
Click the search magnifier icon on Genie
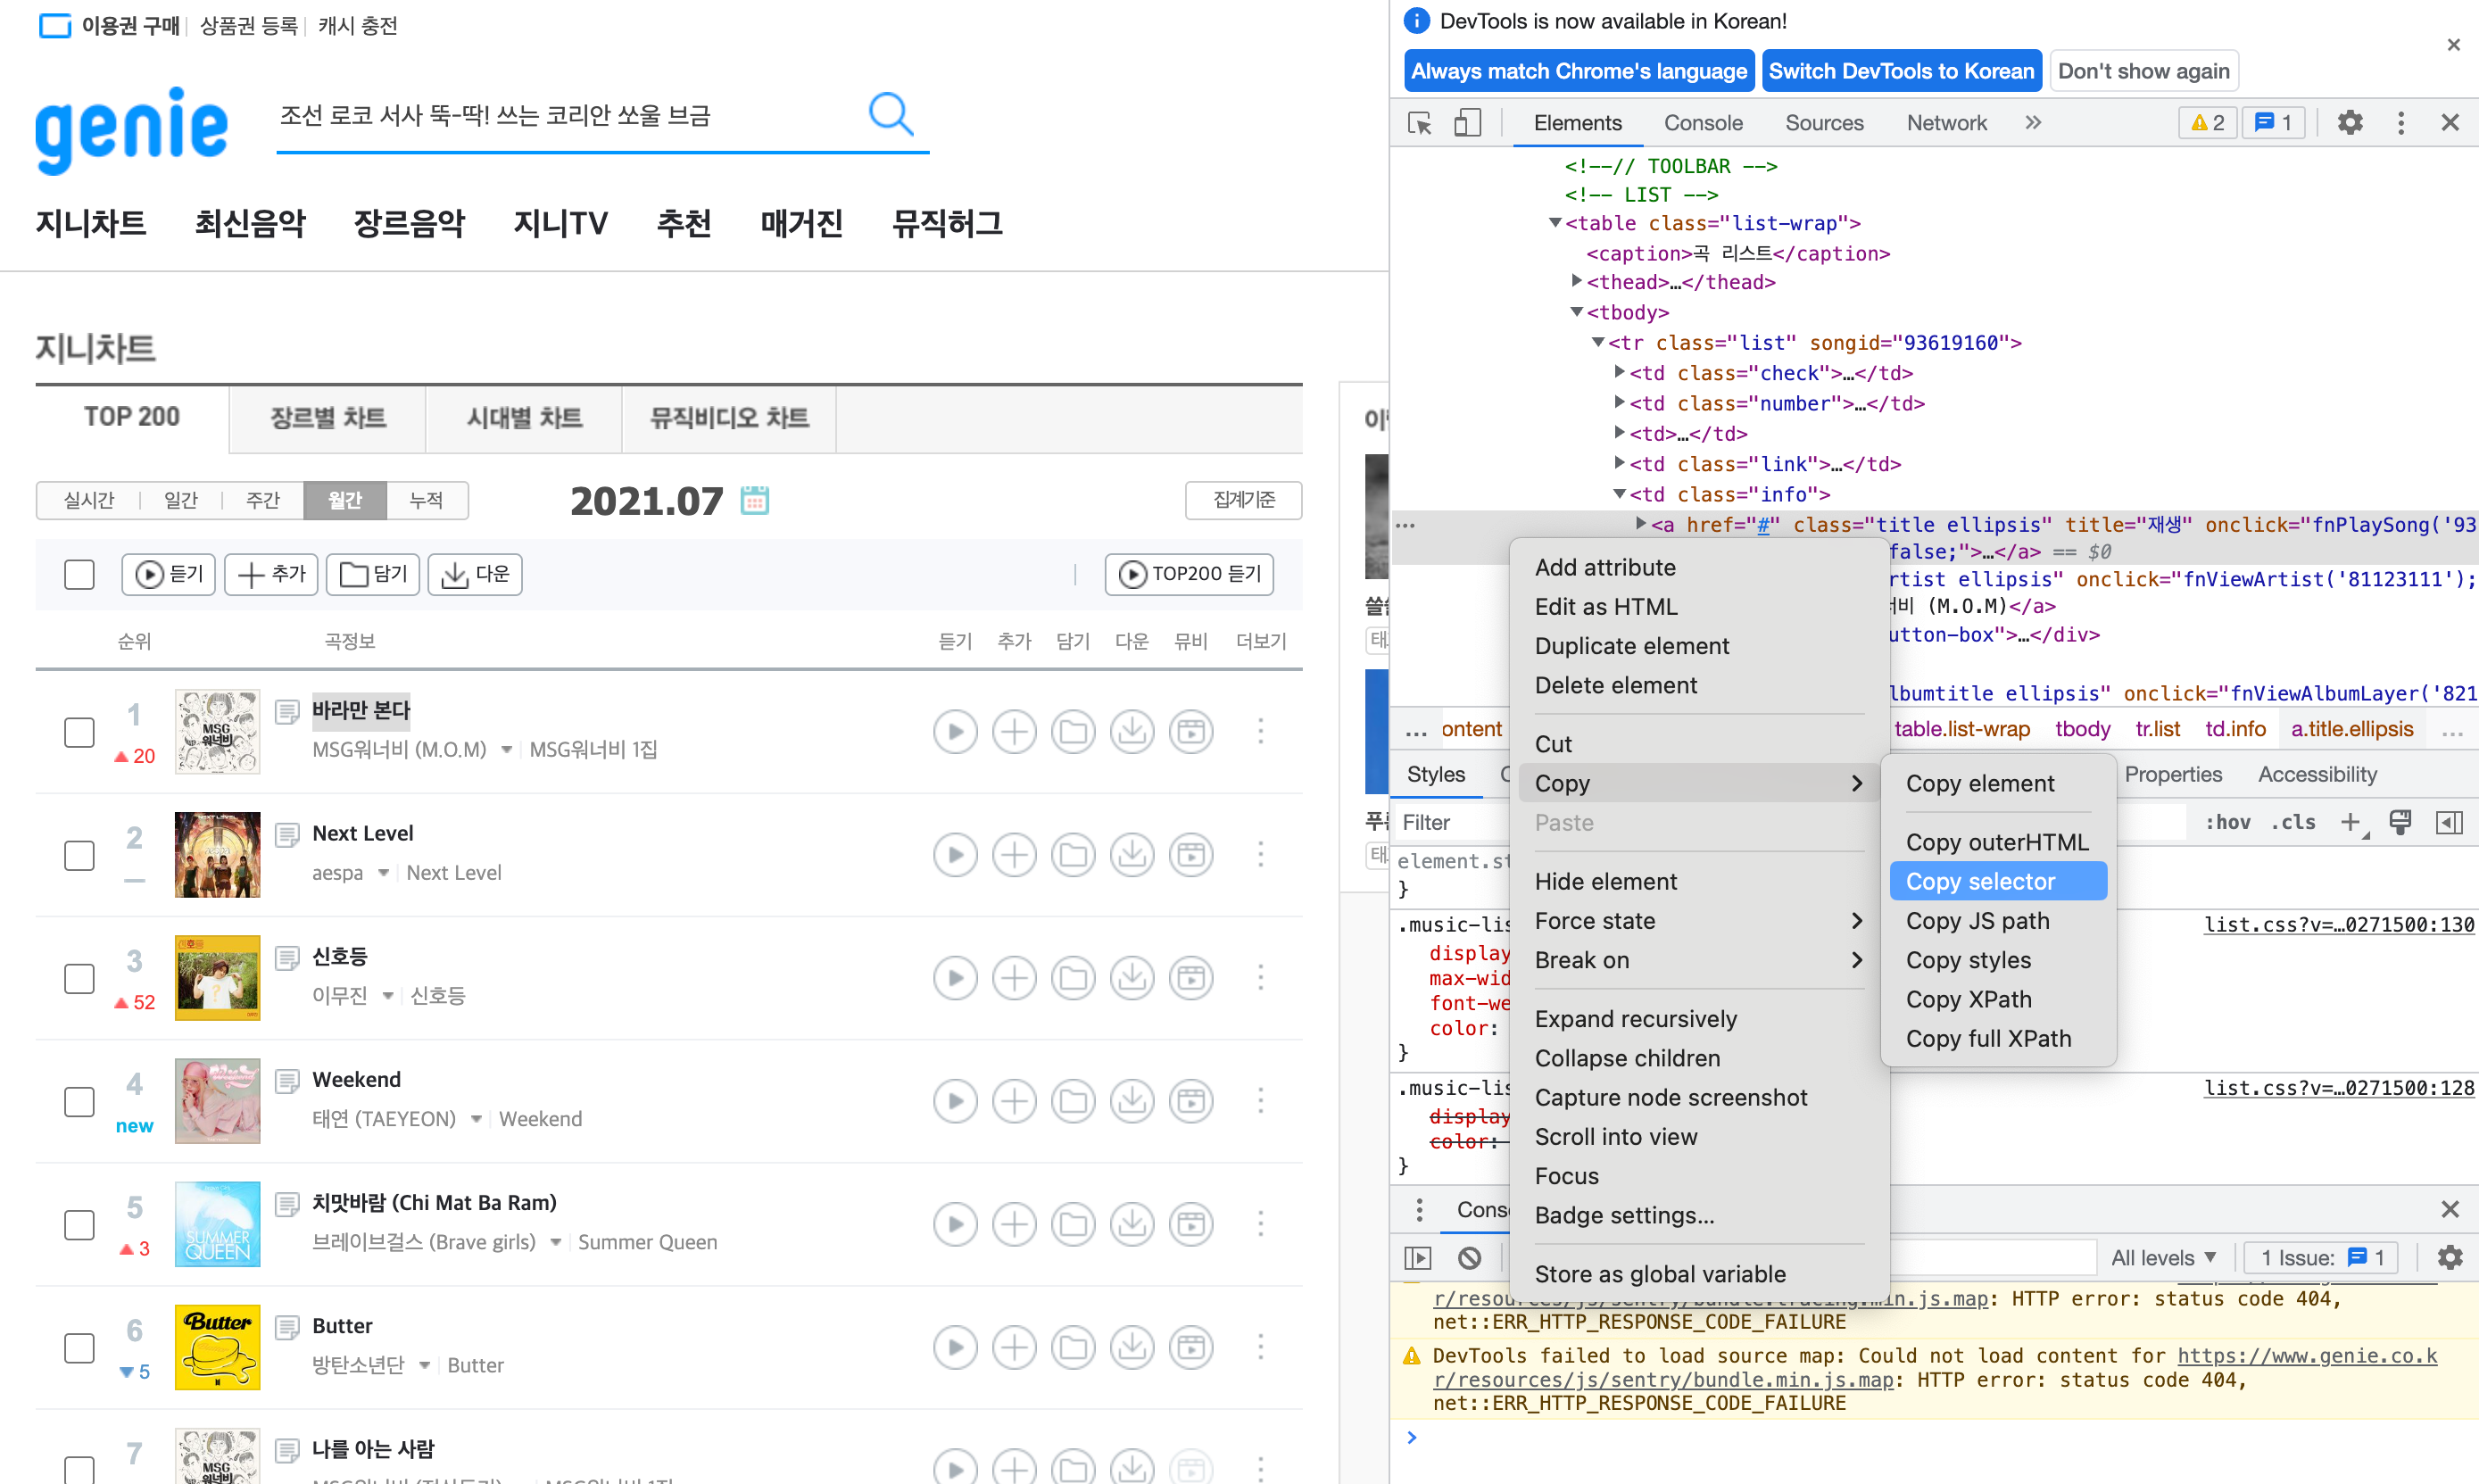point(889,114)
